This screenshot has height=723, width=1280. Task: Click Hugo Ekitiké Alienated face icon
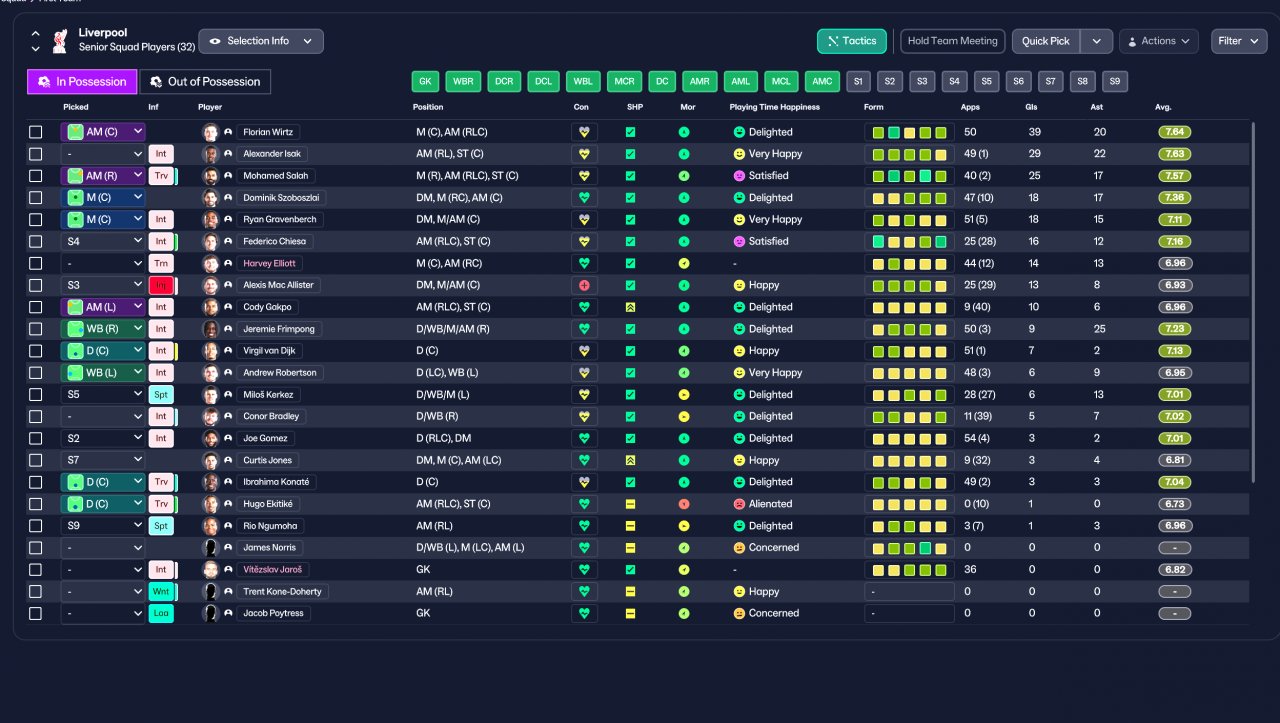(x=740, y=504)
